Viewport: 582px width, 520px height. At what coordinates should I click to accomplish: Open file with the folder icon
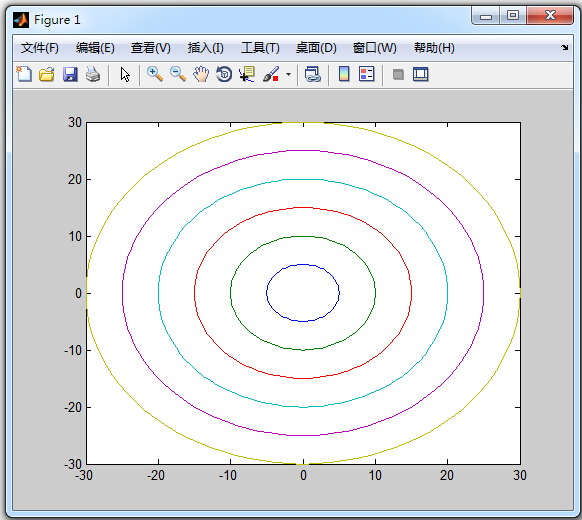47,74
